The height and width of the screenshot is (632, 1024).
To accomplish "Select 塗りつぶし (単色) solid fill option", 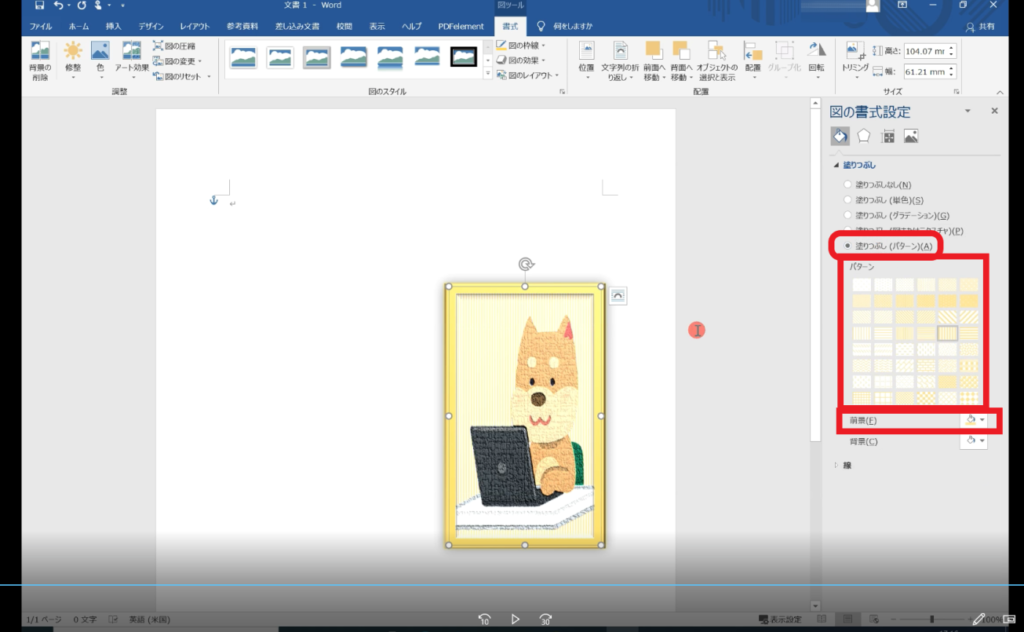I will (849, 200).
